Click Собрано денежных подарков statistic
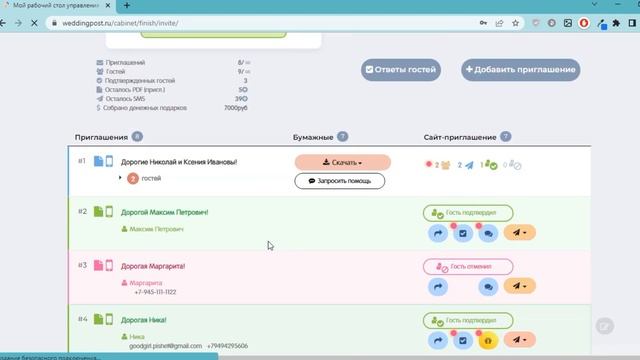The height and width of the screenshot is (360, 640). pos(172,108)
